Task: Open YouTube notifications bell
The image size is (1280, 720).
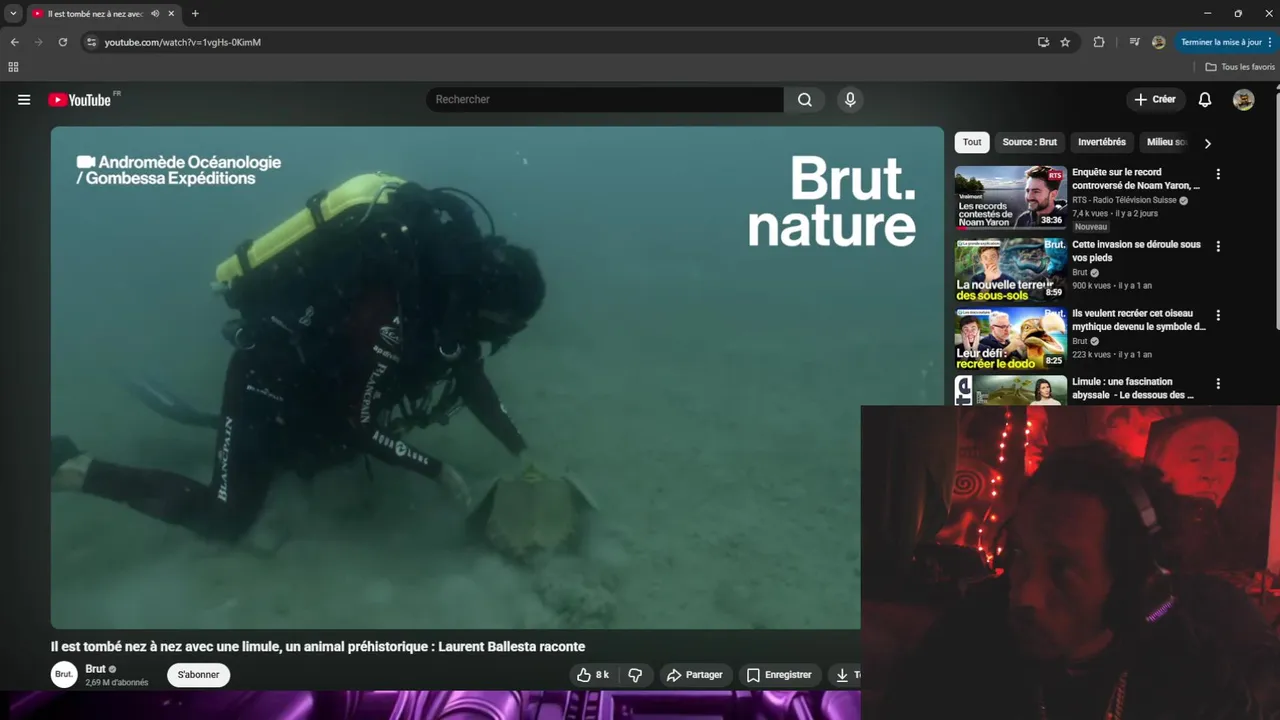Action: (x=1205, y=100)
